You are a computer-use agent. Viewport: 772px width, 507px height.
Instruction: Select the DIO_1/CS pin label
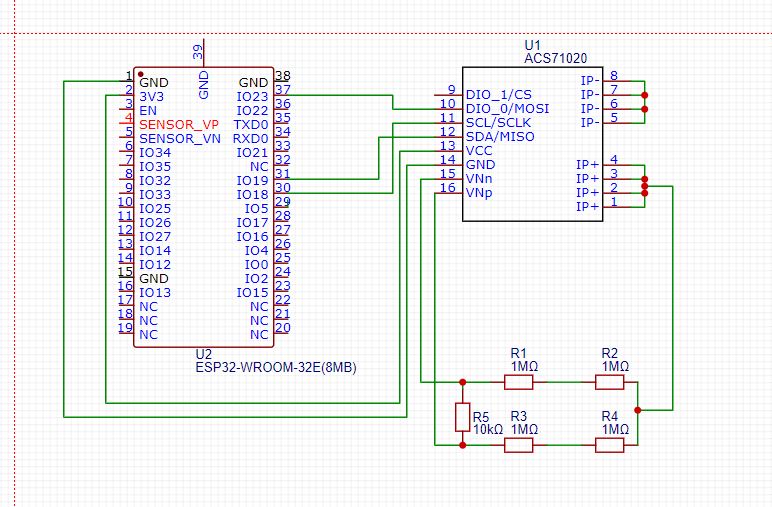[499, 95]
